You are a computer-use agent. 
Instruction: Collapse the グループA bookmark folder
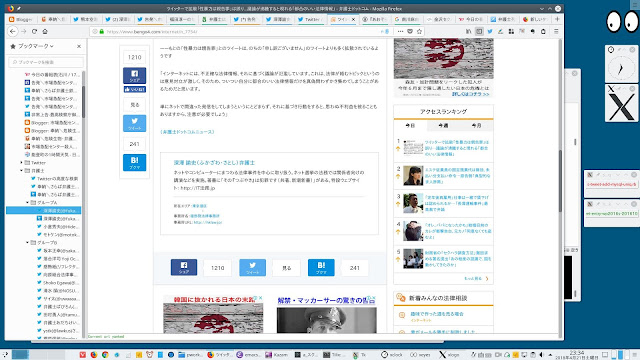[28, 202]
